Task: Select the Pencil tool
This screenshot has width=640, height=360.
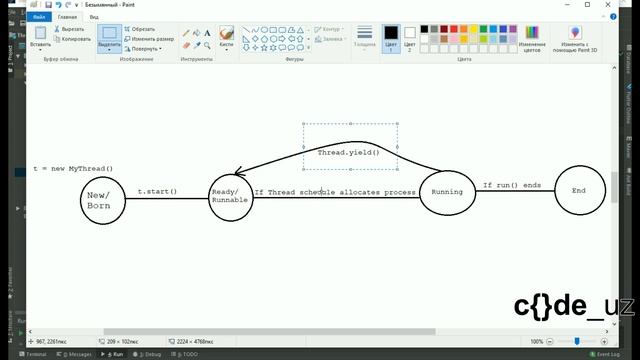Action: [x=186, y=33]
